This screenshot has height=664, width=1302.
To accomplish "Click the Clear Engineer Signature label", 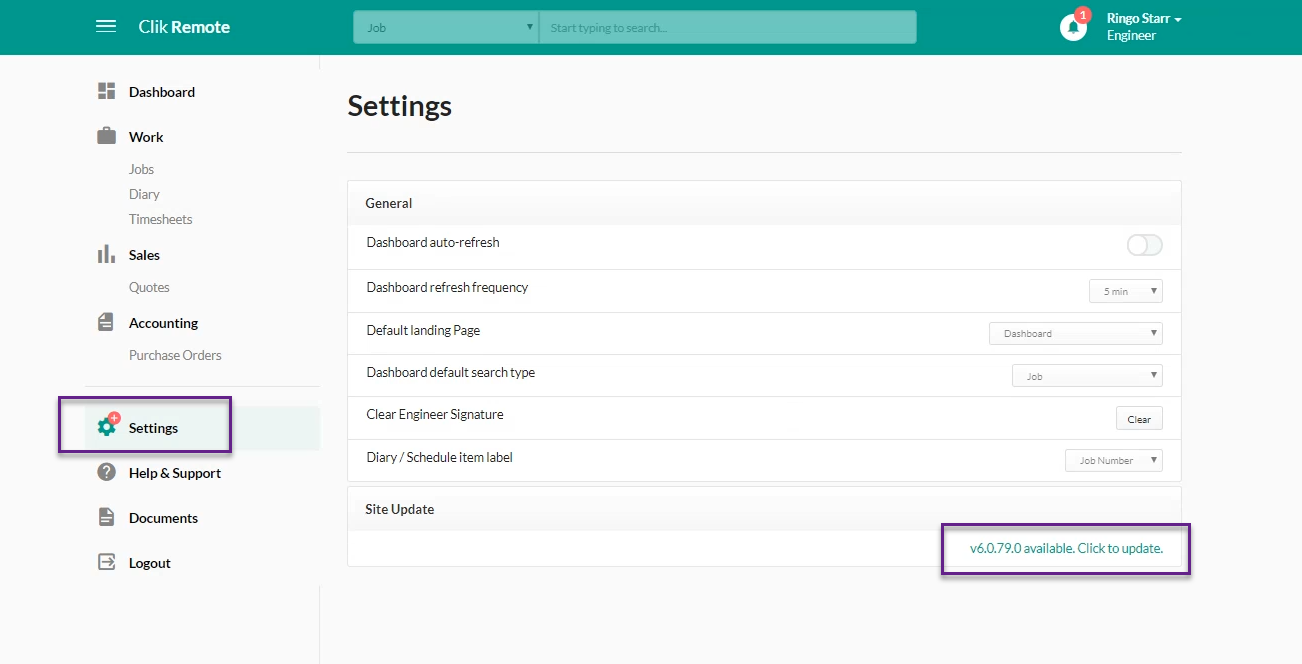I will (x=435, y=414).
